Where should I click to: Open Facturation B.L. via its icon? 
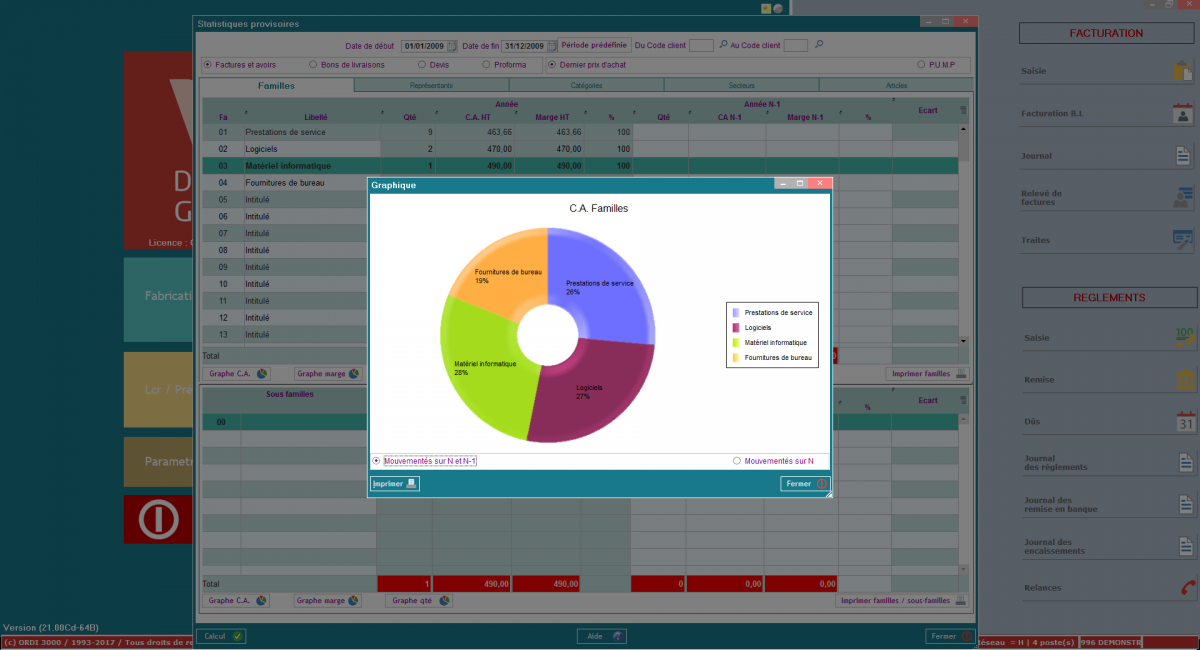click(x=1184, y=113)
